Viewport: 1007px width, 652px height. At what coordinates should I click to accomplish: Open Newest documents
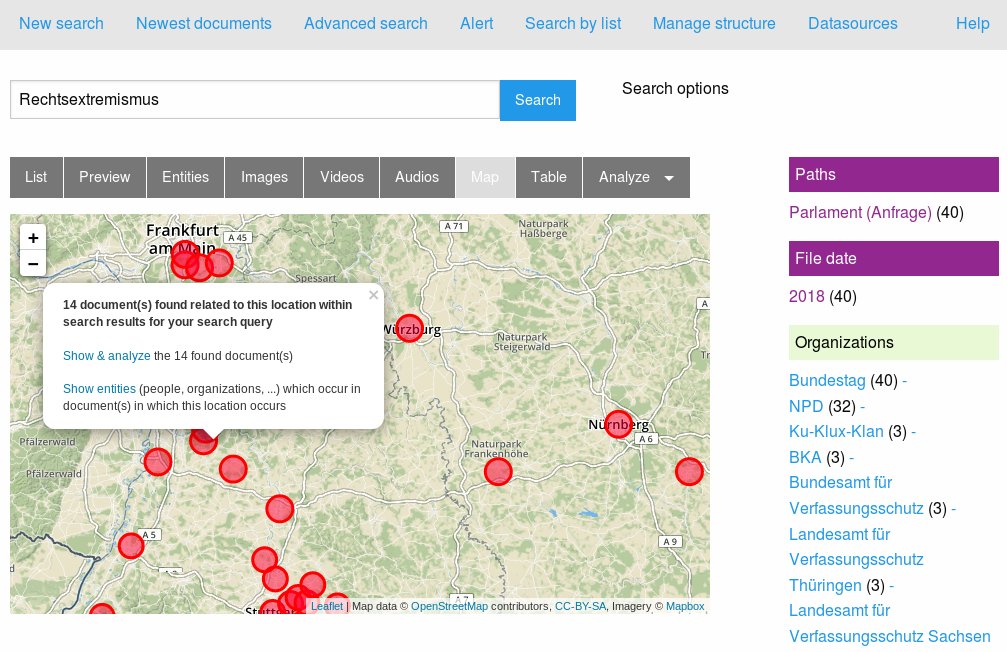pyautogui.click(x=204, y=24)
